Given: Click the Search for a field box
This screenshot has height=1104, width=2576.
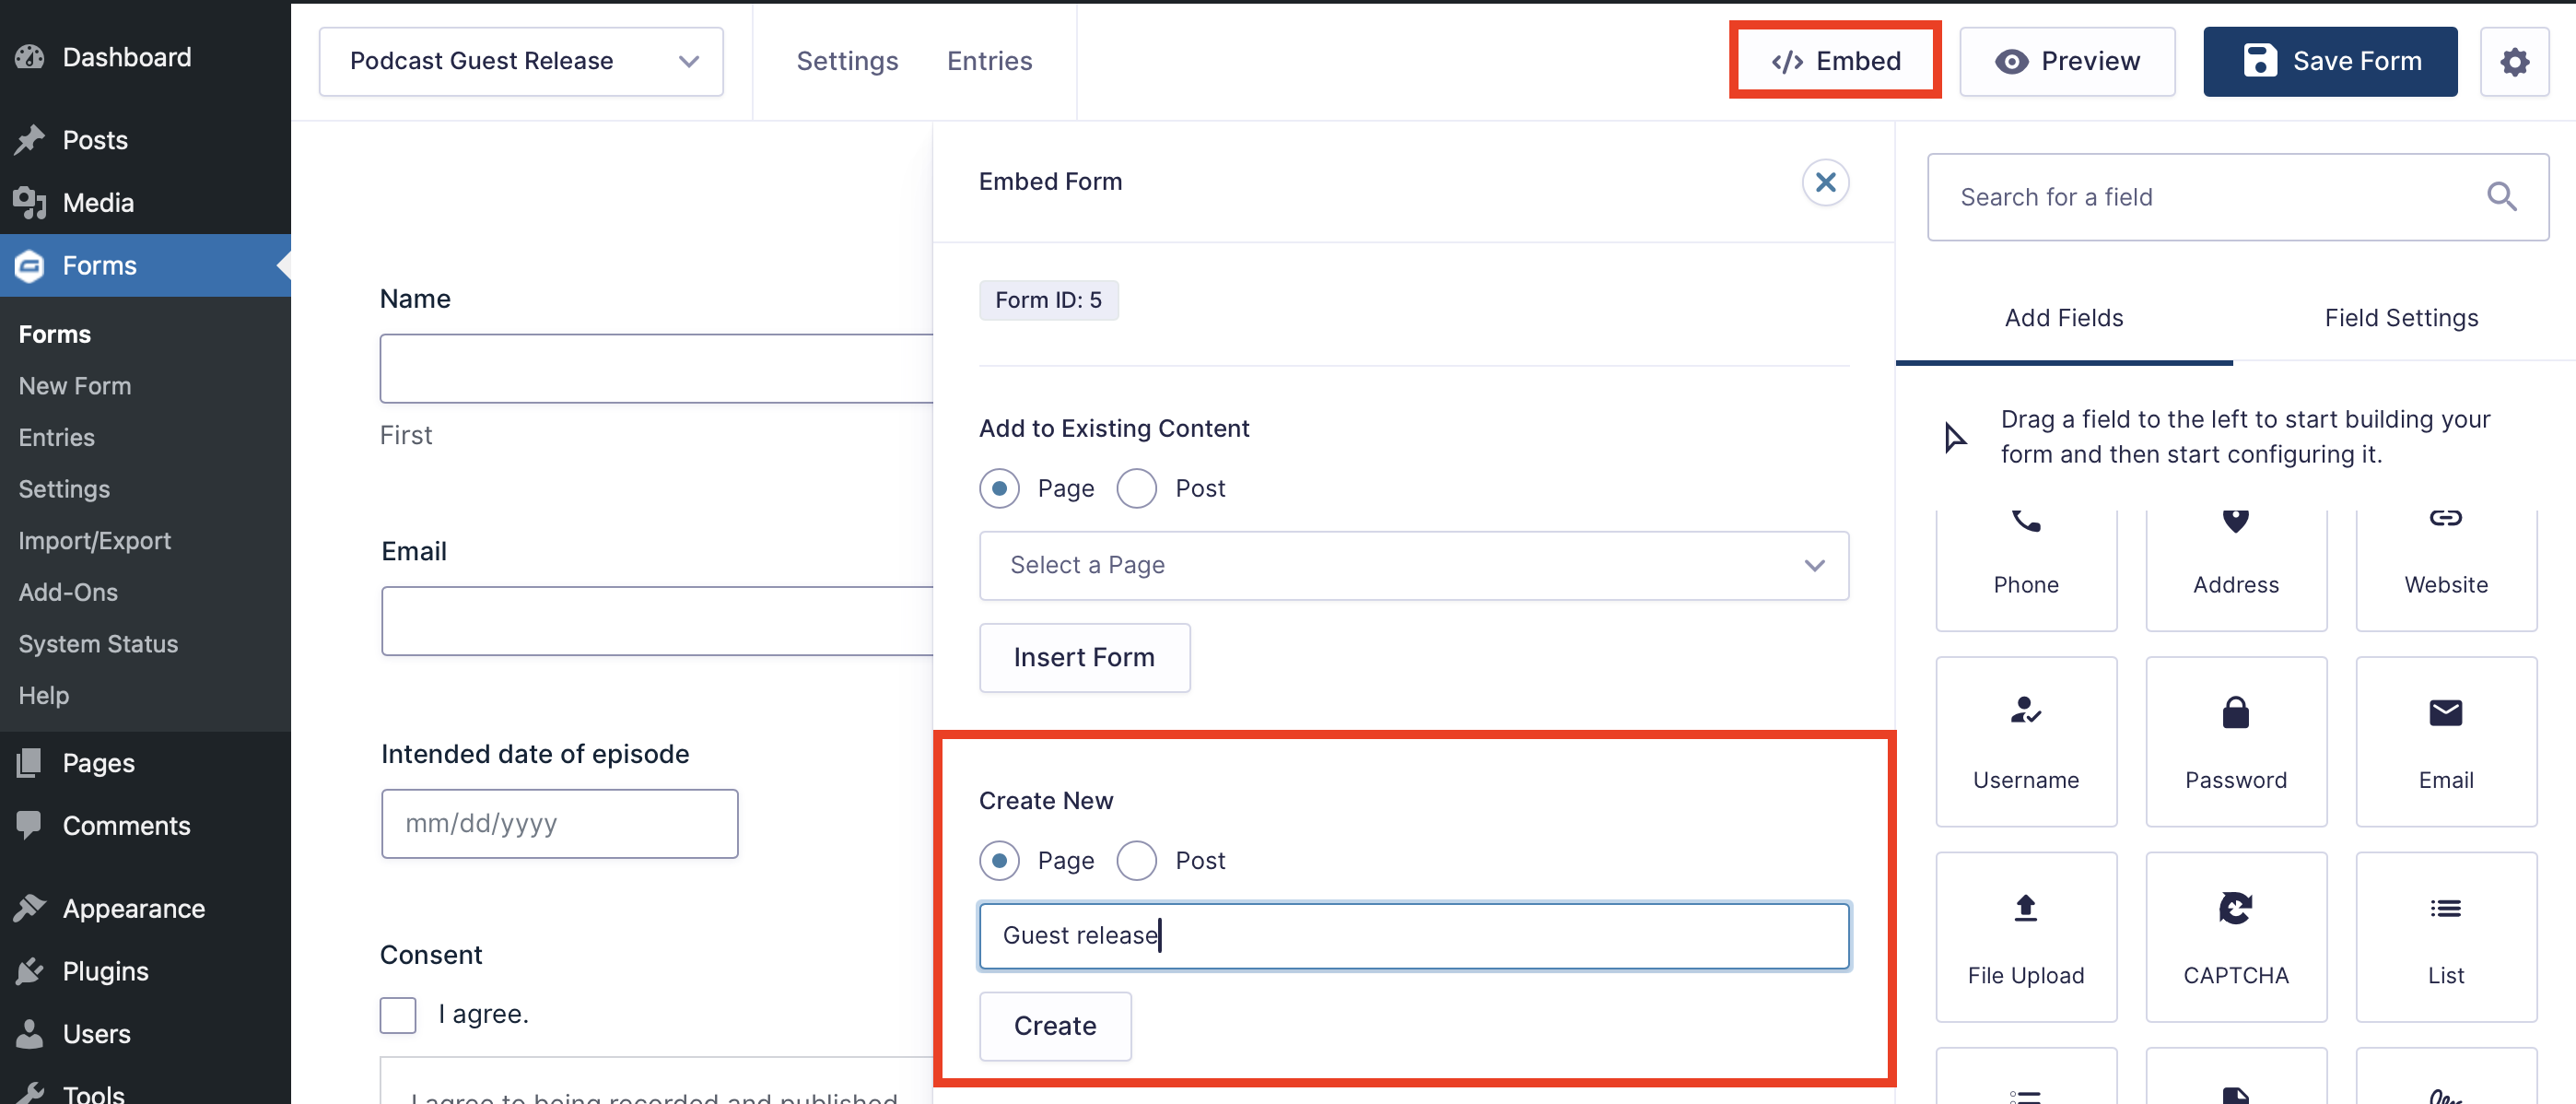Looking at the screenshot, I should (2237, 197).
